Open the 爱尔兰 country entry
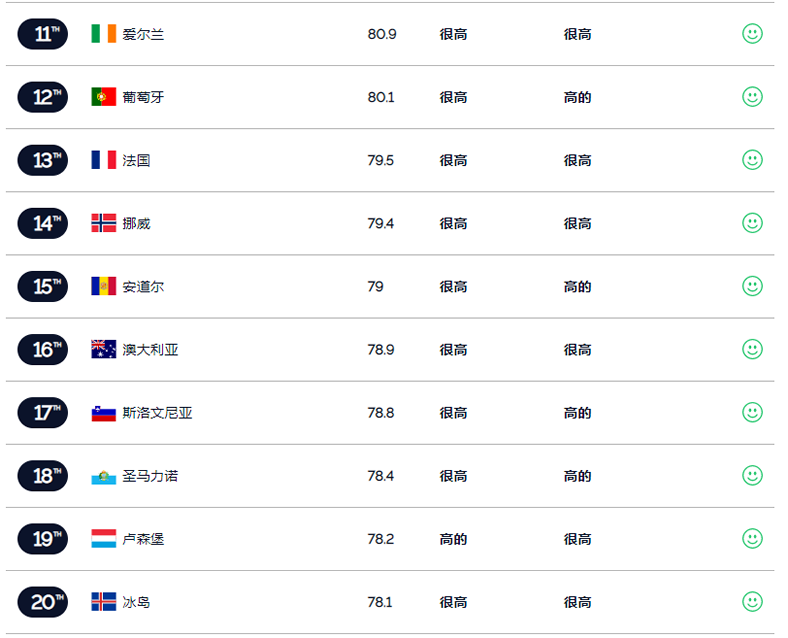Viewport: 788px width, 638px height. click(143, 34)
